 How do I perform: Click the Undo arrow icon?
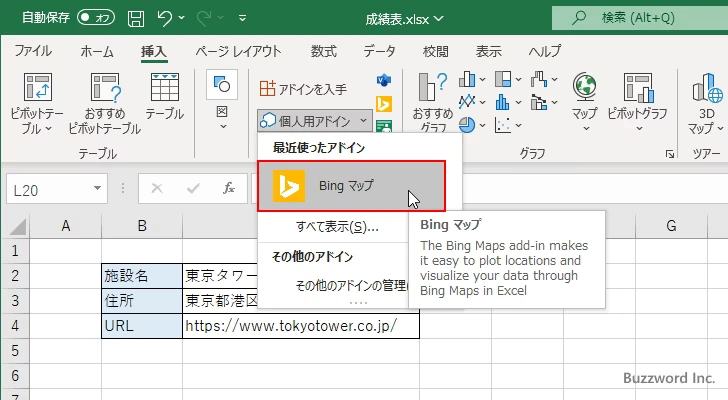164,18
